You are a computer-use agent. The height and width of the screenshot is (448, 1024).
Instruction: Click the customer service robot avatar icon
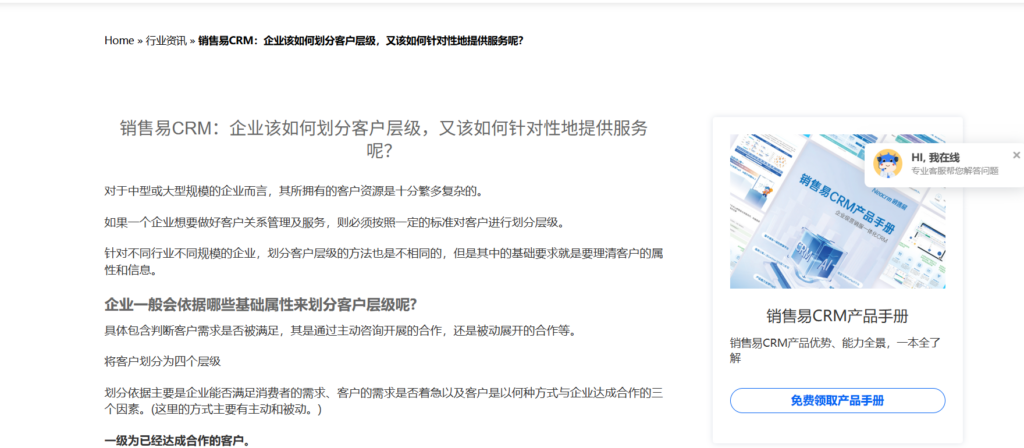pos(888,163)
